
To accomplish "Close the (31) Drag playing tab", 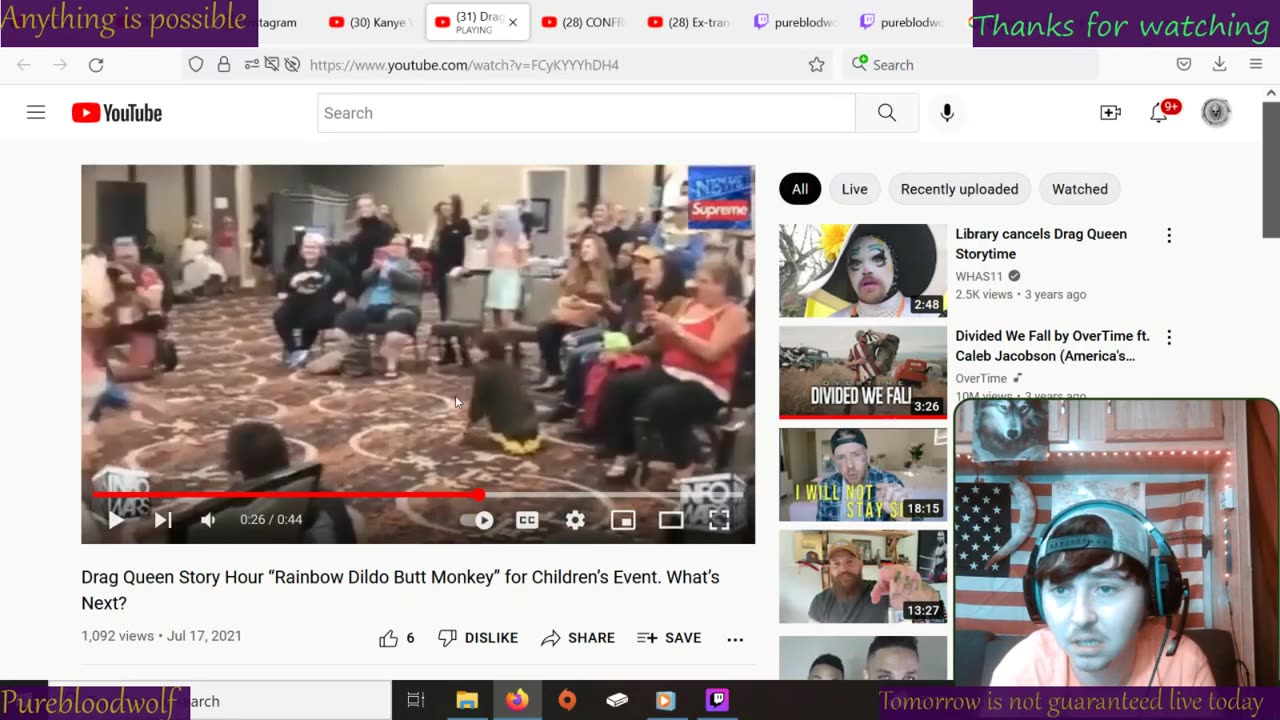I will (513, 22).
